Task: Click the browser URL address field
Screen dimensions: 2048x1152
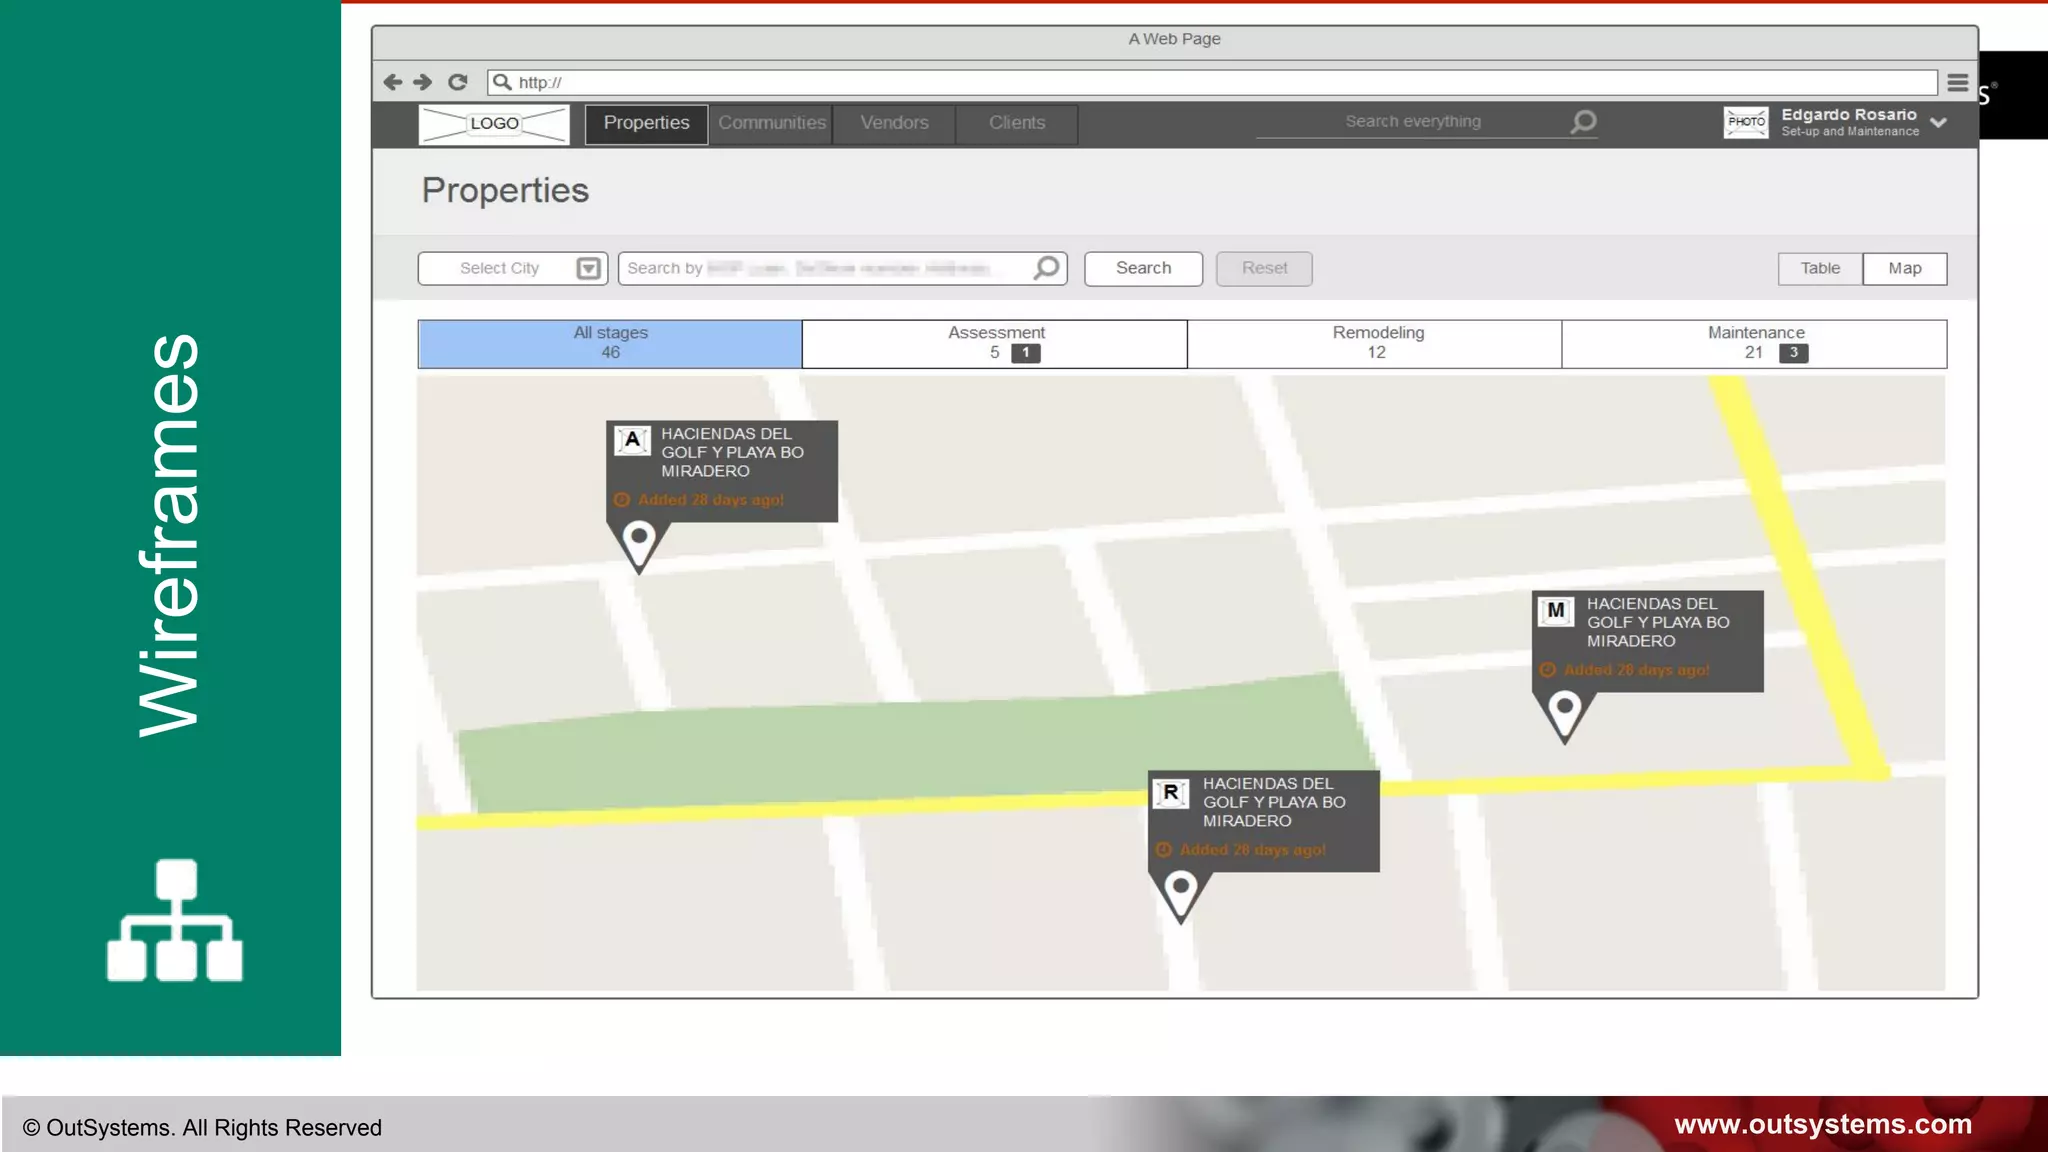Action: tap(1200, 82)
